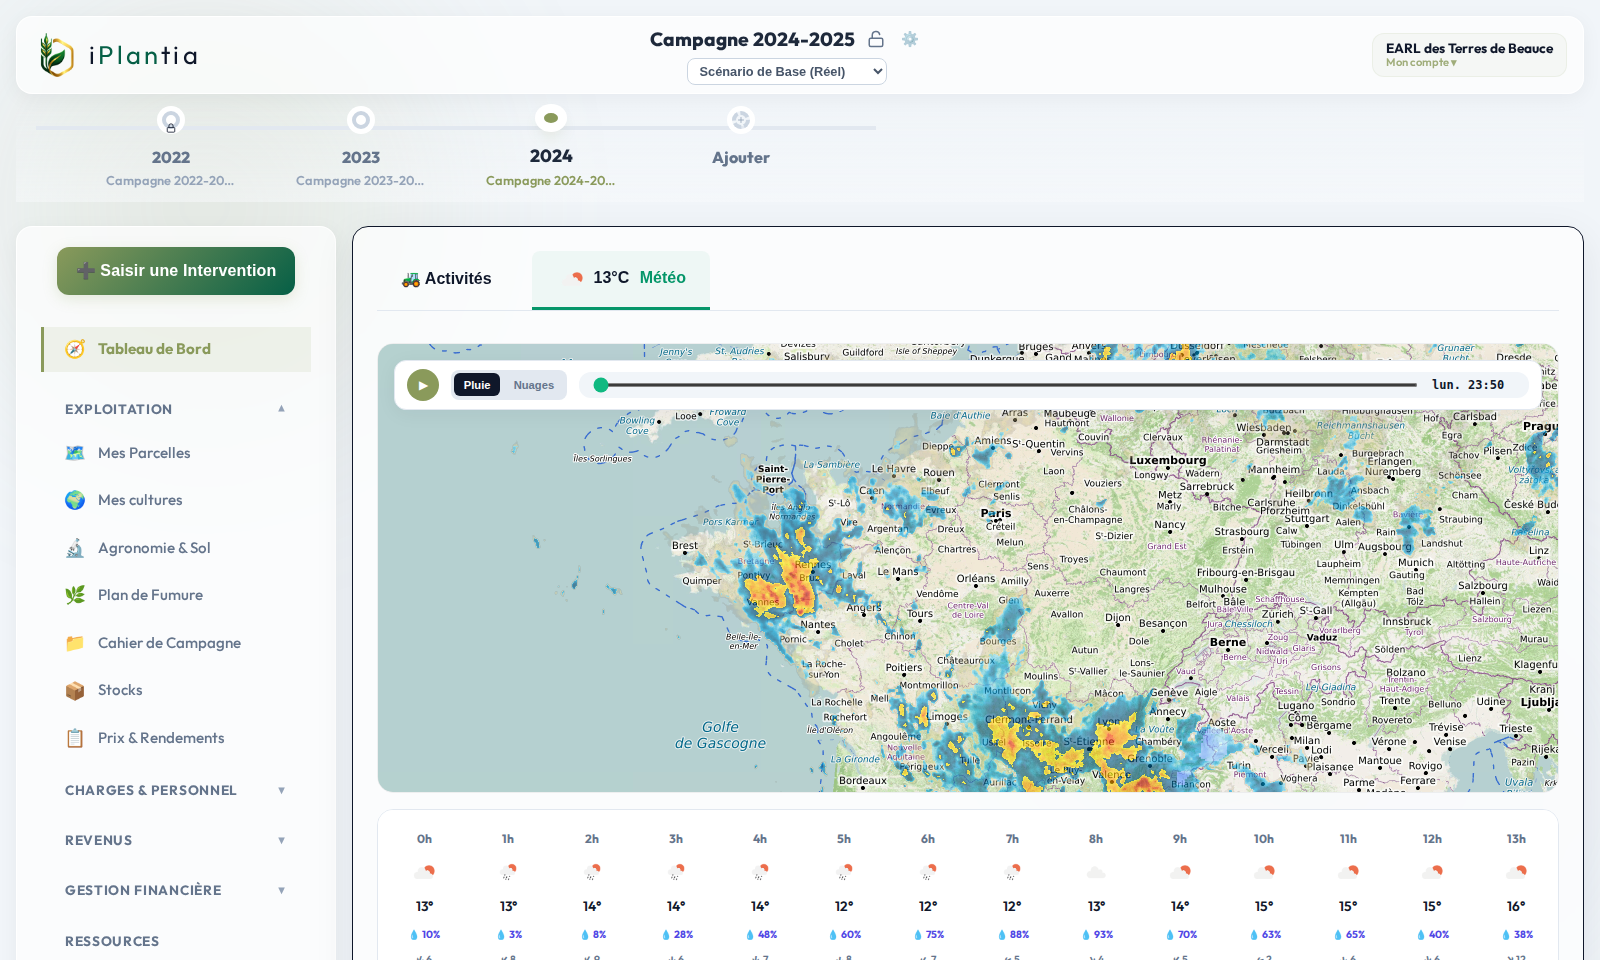Click the Plan de Fumure herb icon
This screenshot has height=960, width=1600.
tap(75, 595)
